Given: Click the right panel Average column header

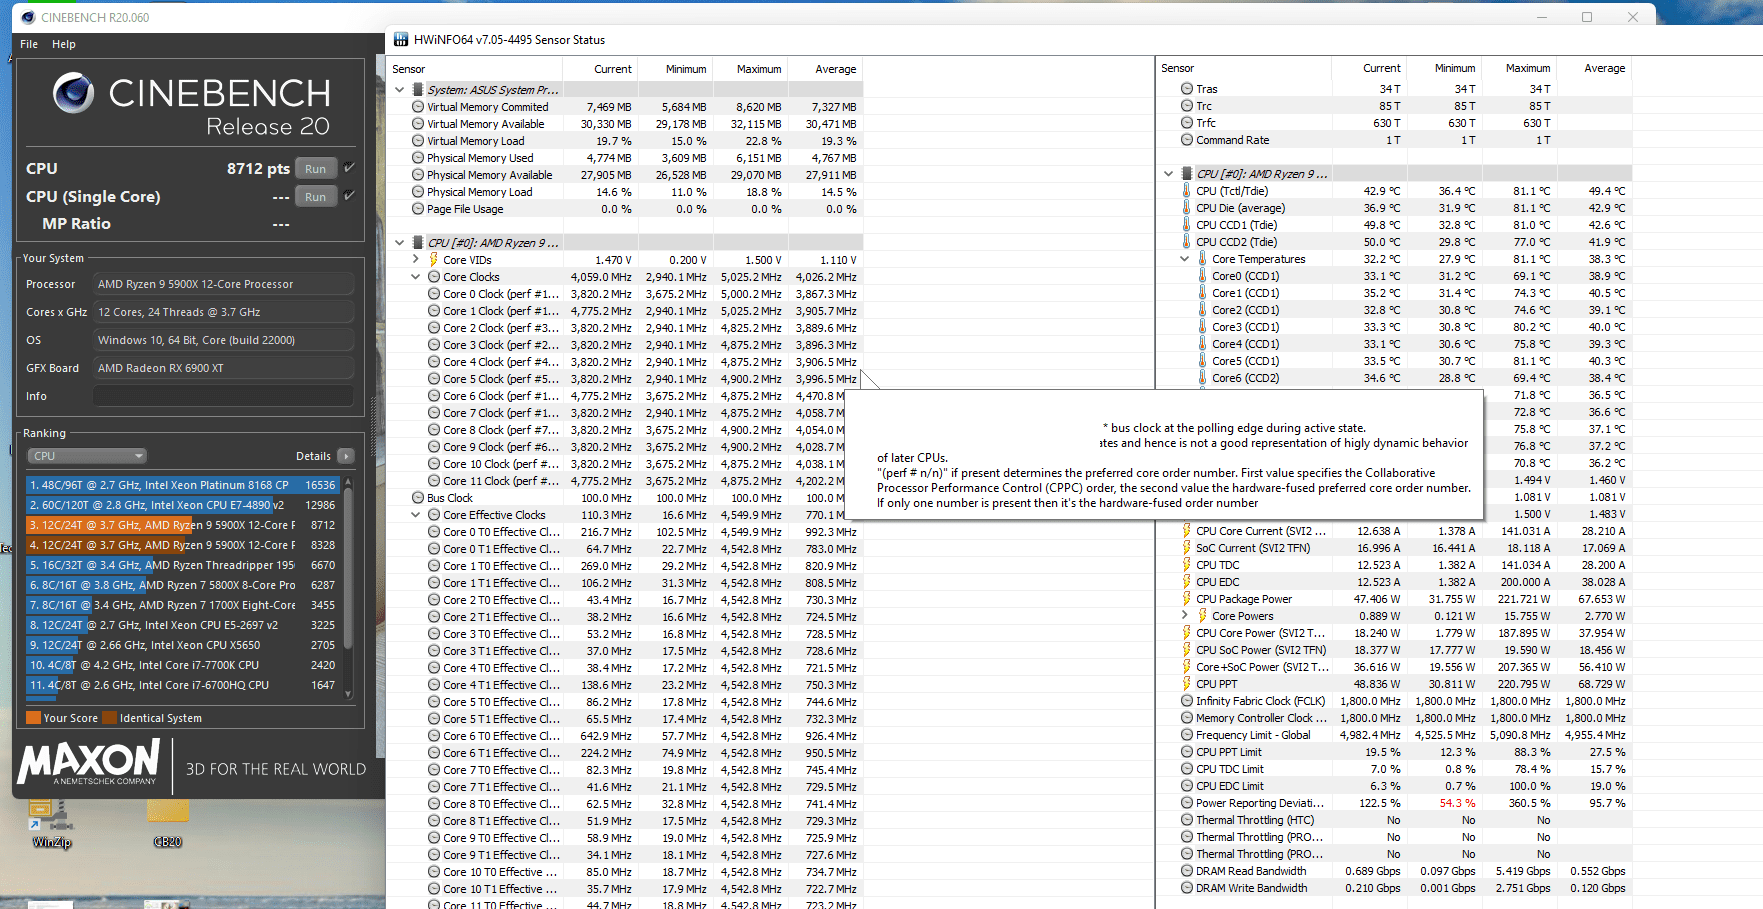Looking at the screenshot, I should (1604, 68).
